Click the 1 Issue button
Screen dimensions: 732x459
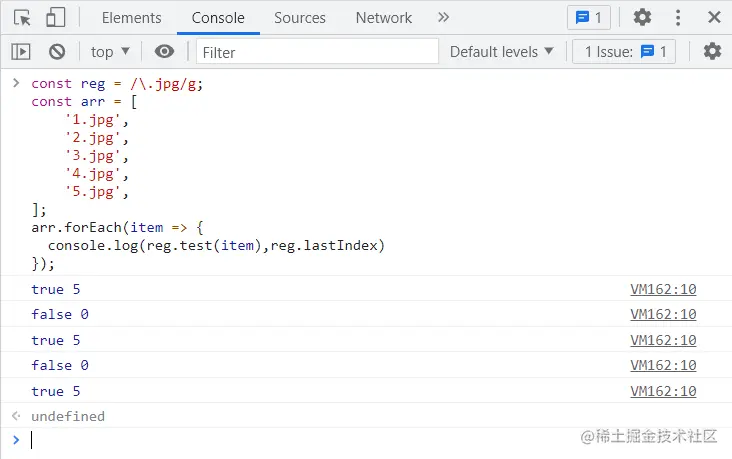point(624,52)
